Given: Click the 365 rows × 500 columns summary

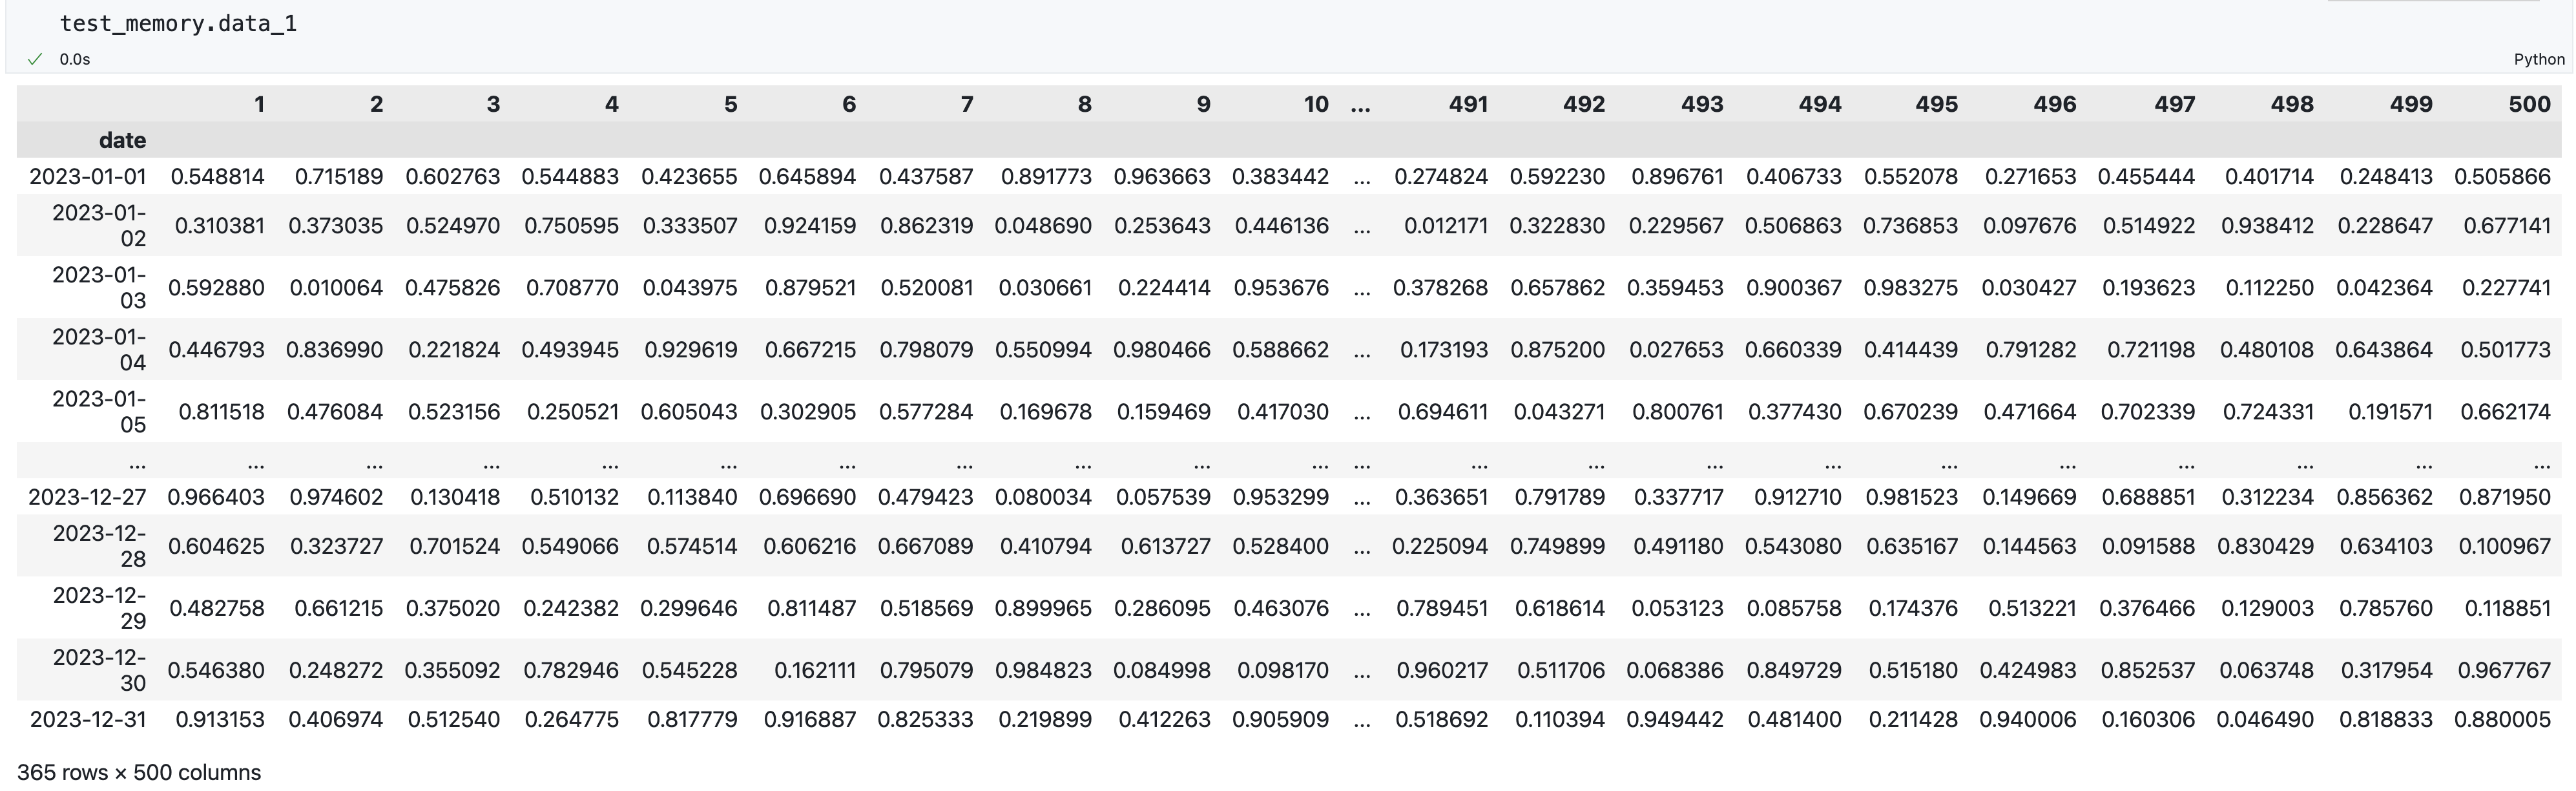Looking at the screenshot, I should (139, 772).
